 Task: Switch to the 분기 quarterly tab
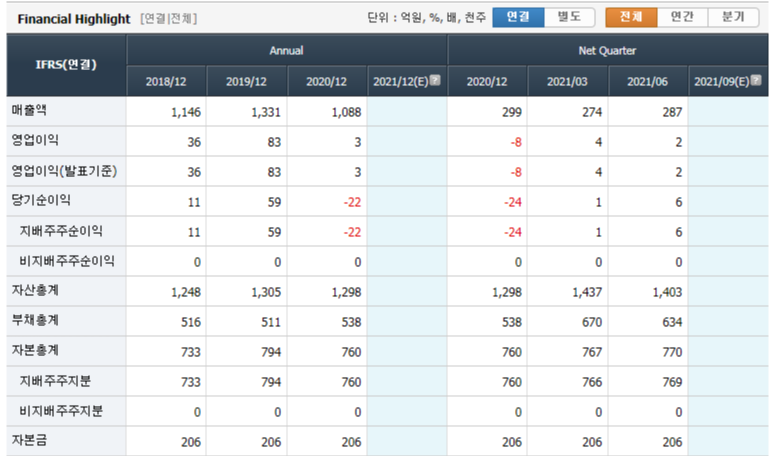click(733, 17)
